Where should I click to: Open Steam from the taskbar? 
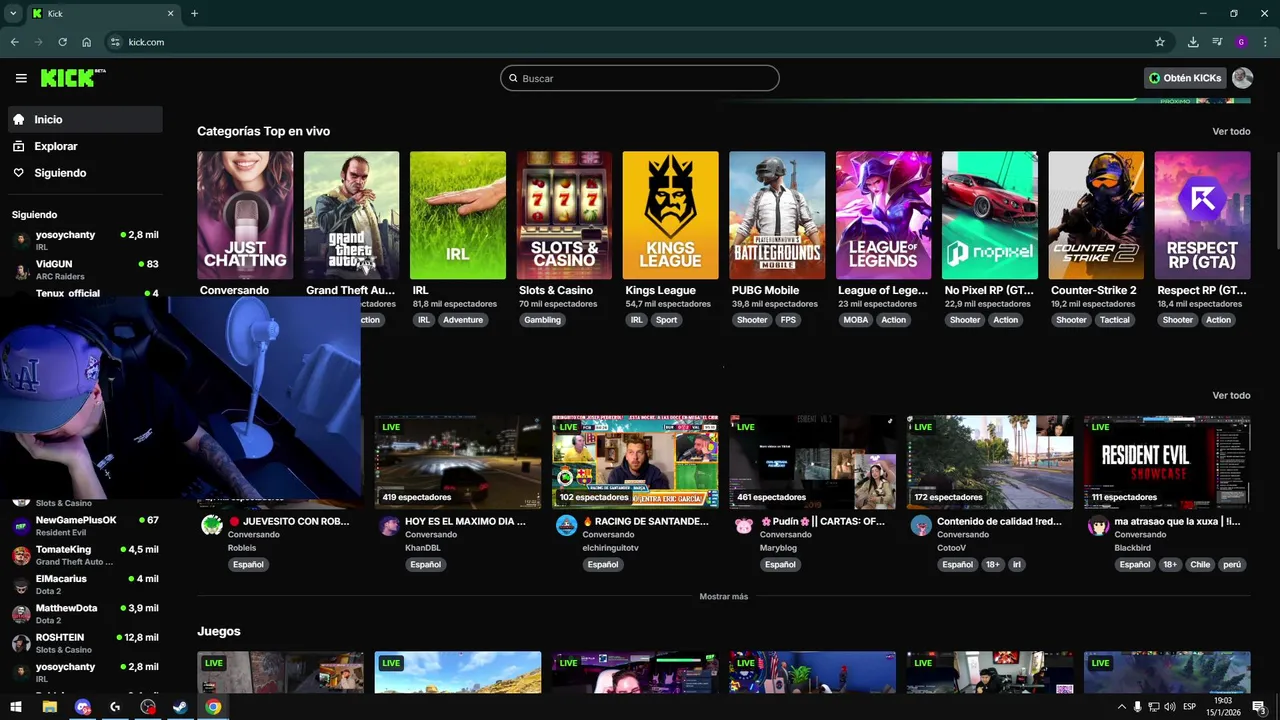(x=180, y=707)
